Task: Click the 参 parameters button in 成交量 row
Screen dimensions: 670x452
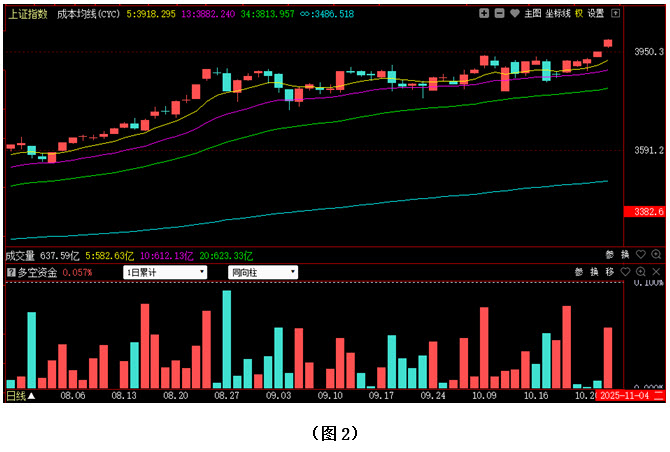Action: [609, 255]
